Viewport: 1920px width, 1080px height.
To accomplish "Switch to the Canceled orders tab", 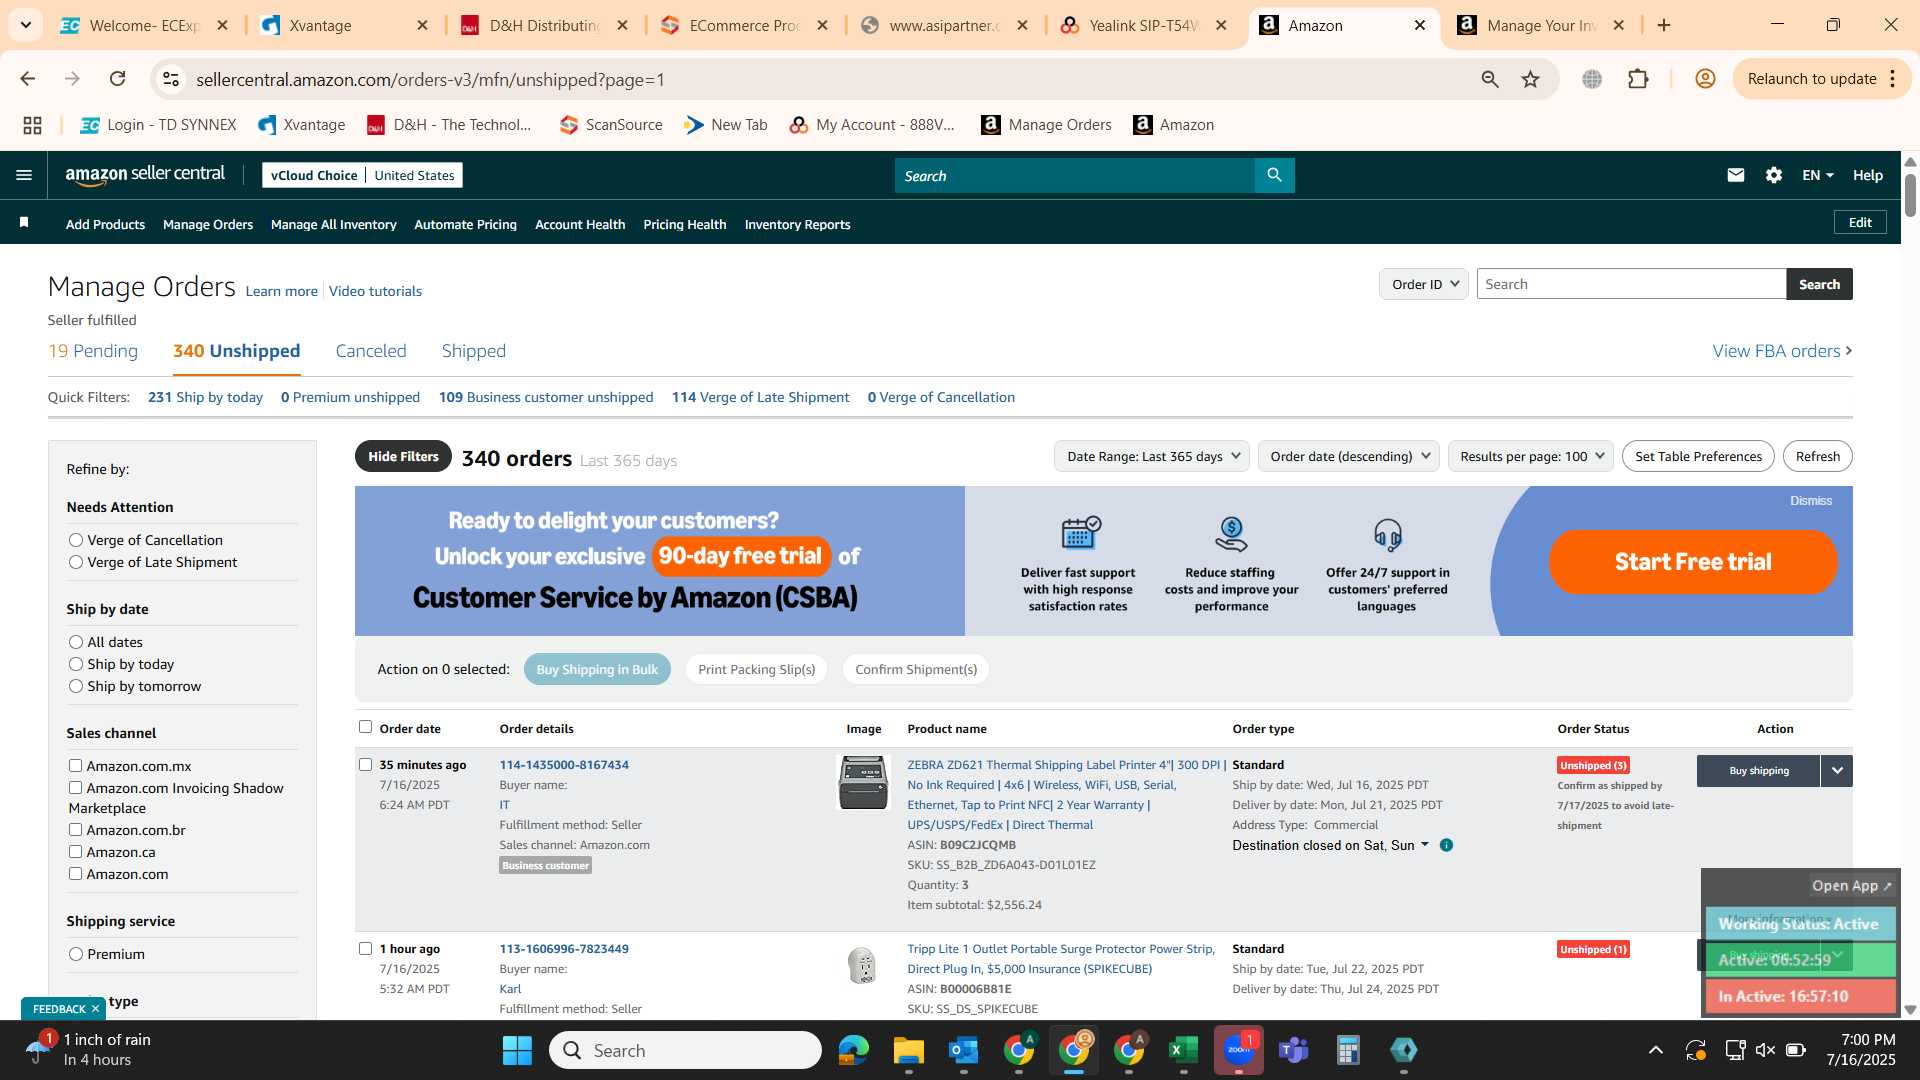I will click(371, 351).
